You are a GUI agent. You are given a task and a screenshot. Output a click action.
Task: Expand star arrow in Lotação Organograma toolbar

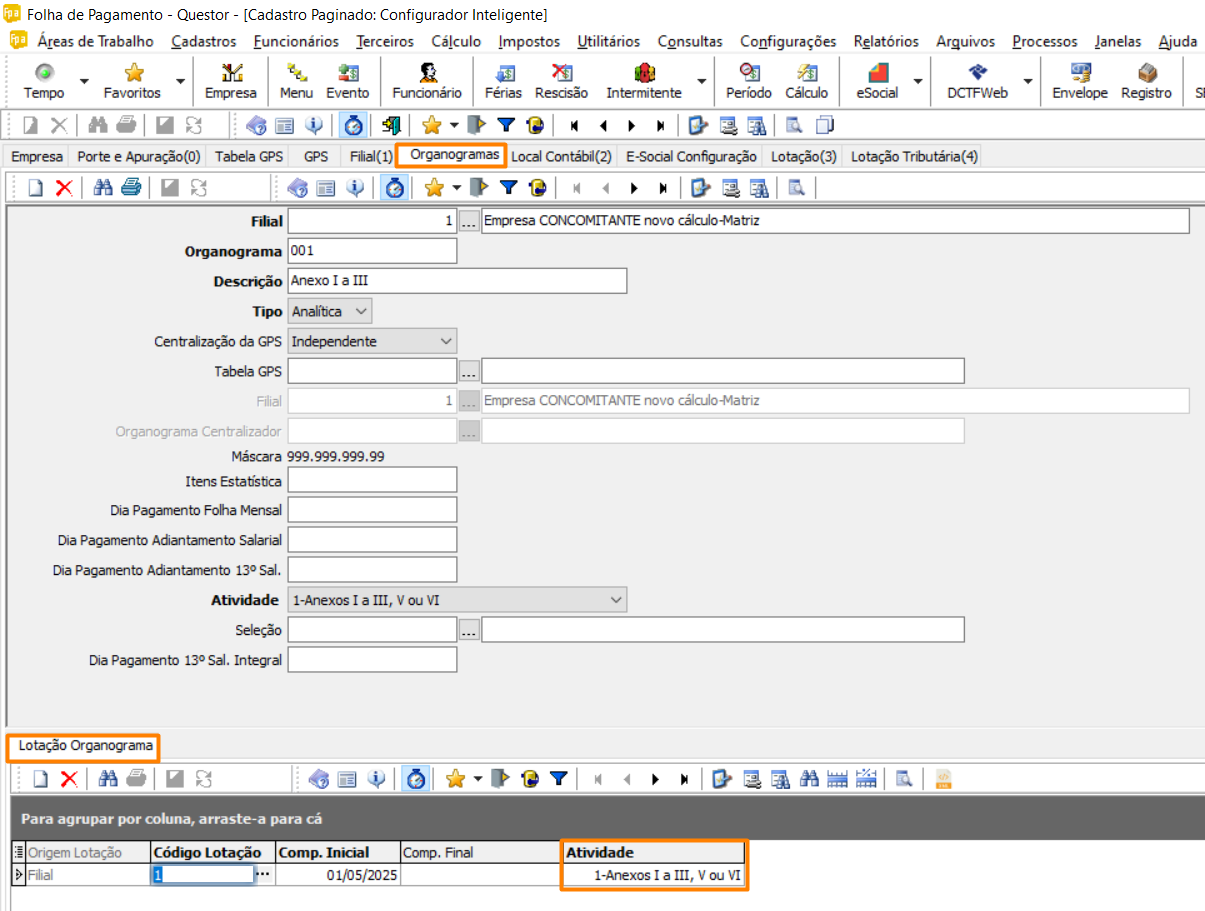(477, 778)
